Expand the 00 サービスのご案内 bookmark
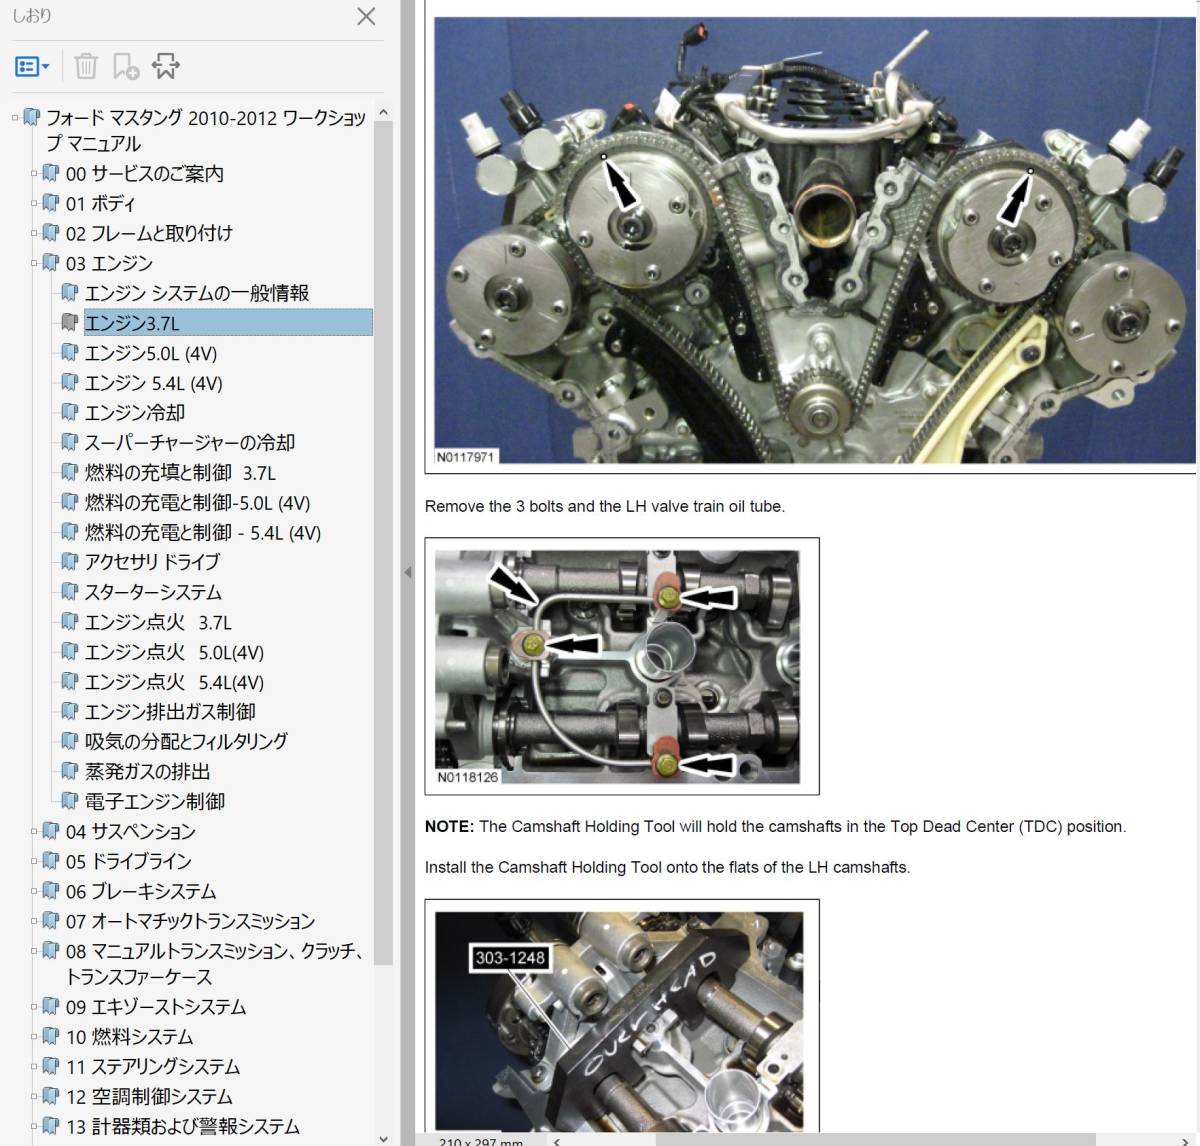Viewport: 1200px width, 1146px height. (x=34, y=173)
